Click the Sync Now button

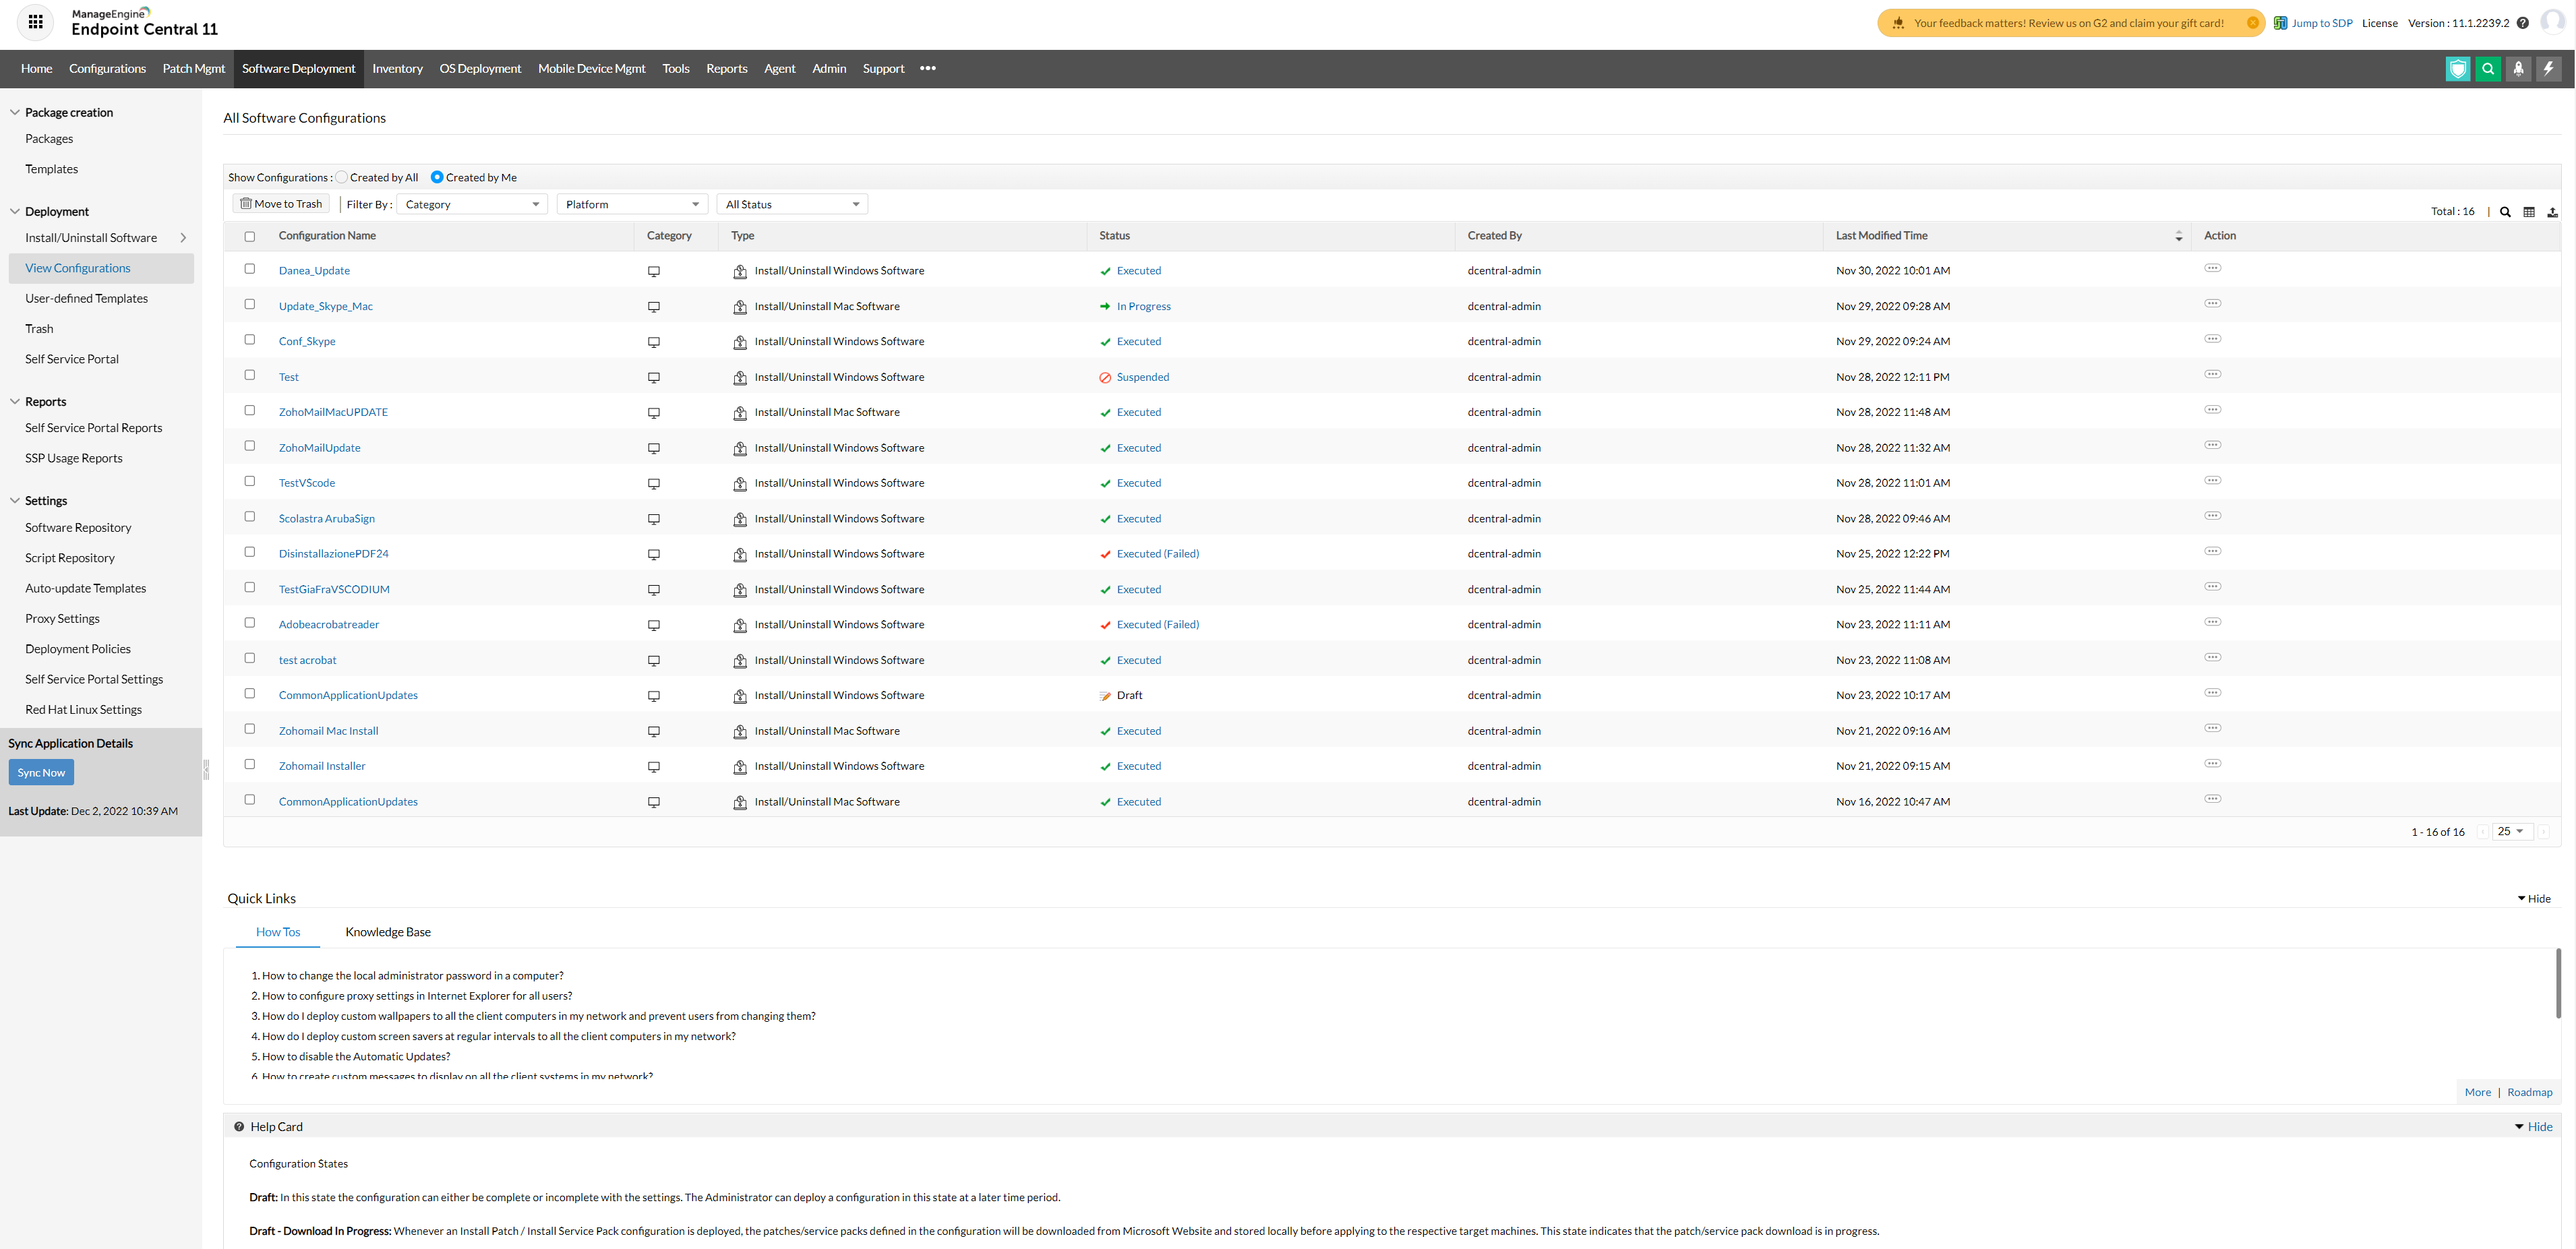[x=41, y=772]
